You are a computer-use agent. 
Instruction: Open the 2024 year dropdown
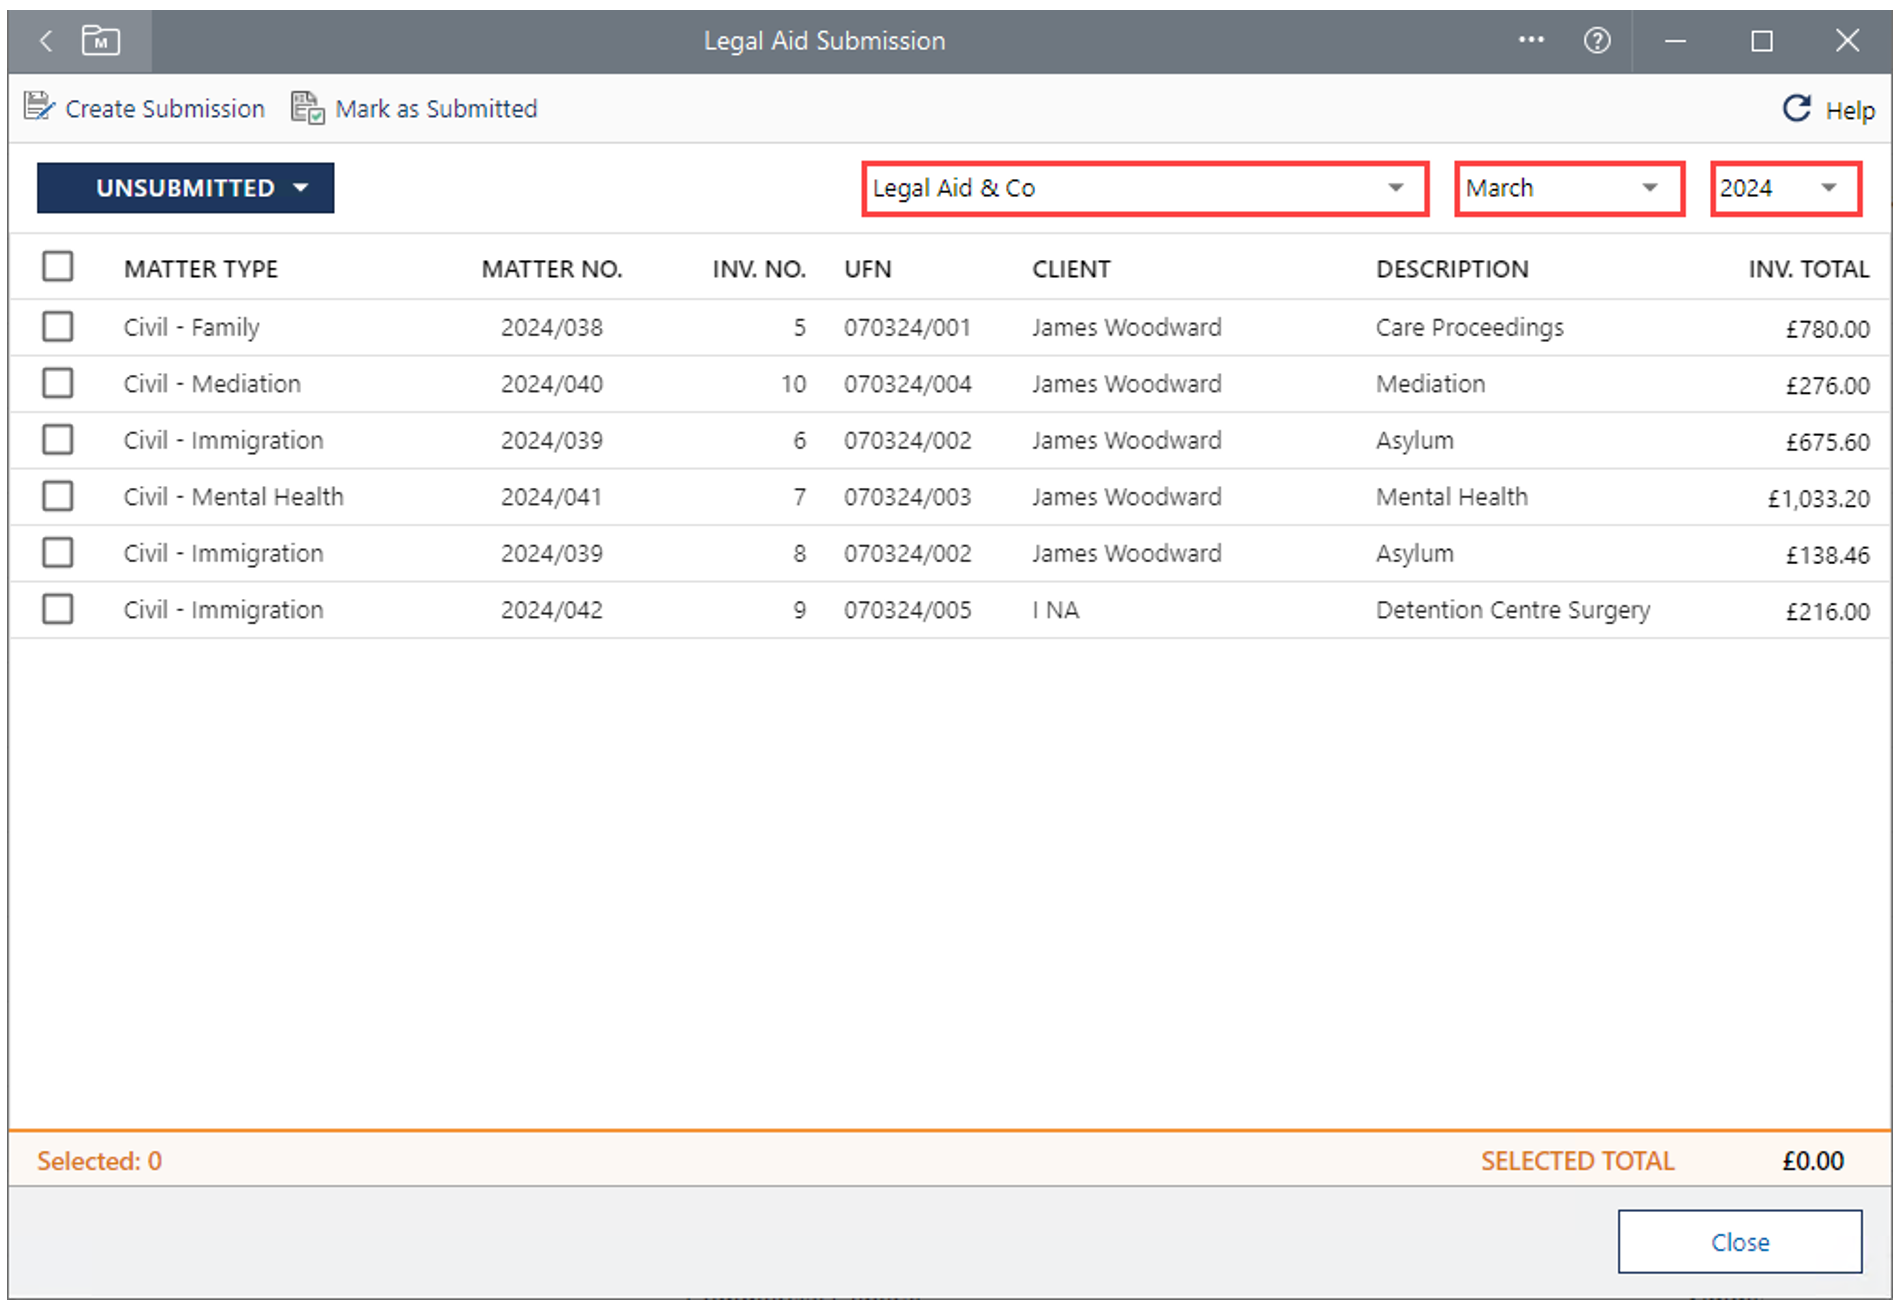point(1784,188)
